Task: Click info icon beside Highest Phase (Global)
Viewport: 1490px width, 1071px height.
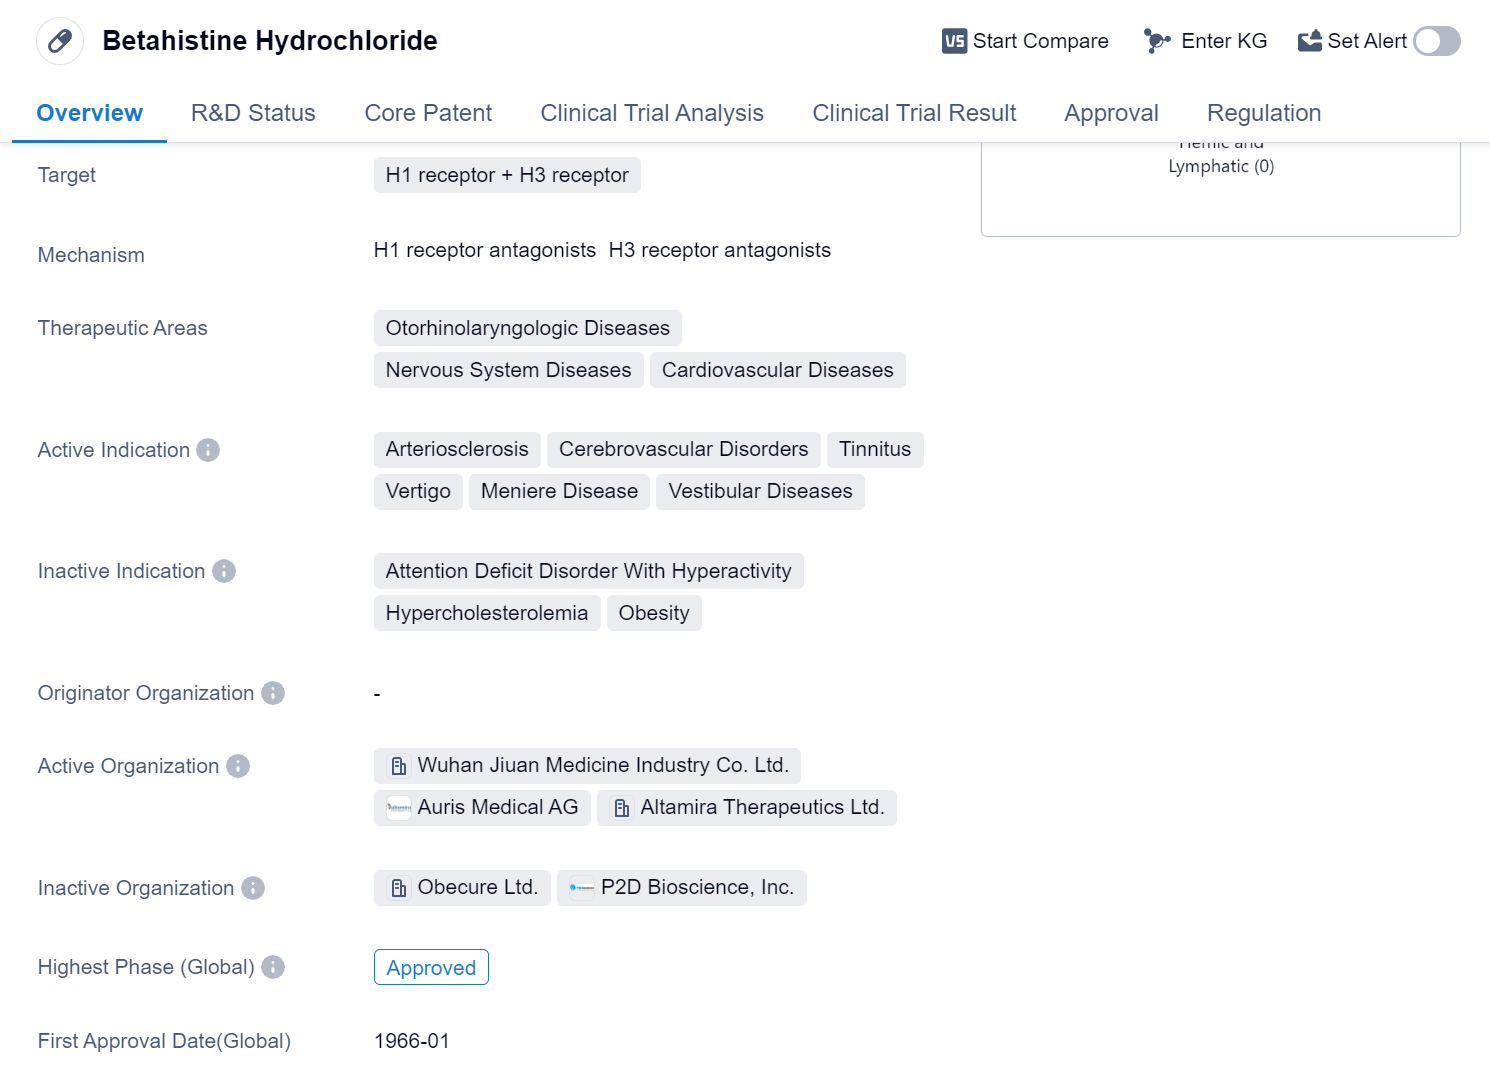Action: click(273, 967)
